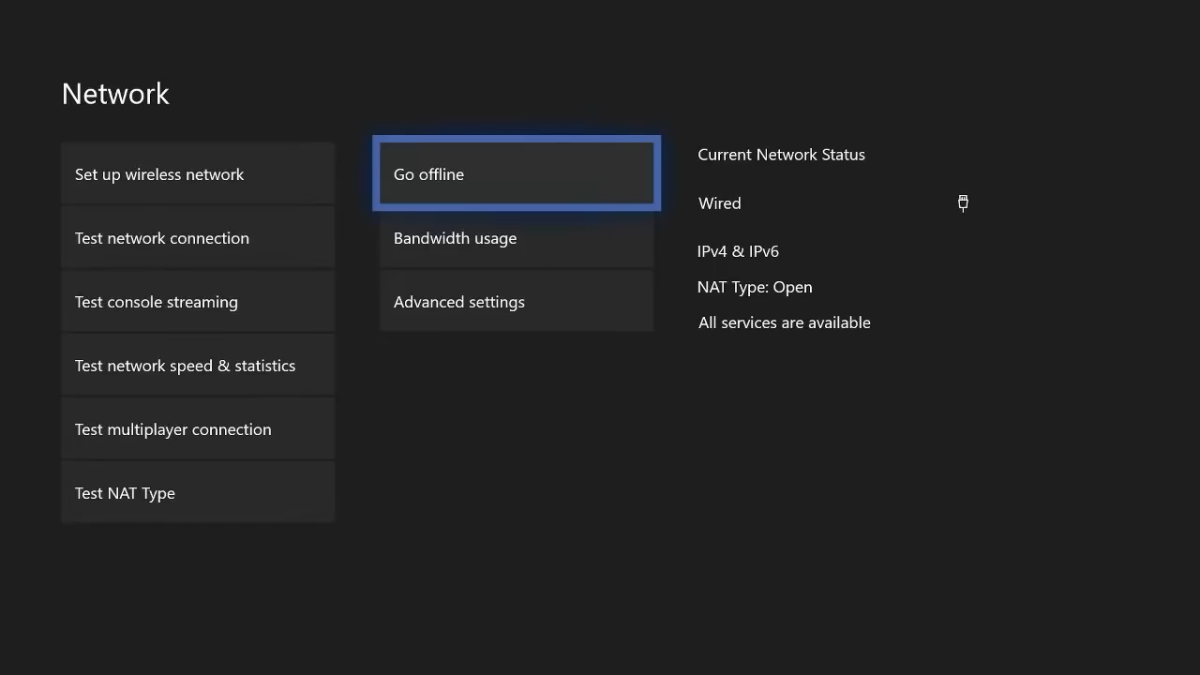The width and height of the screenshot is (1200, 675).
Task: Click the All services are available message
Action: pos(784,322)
